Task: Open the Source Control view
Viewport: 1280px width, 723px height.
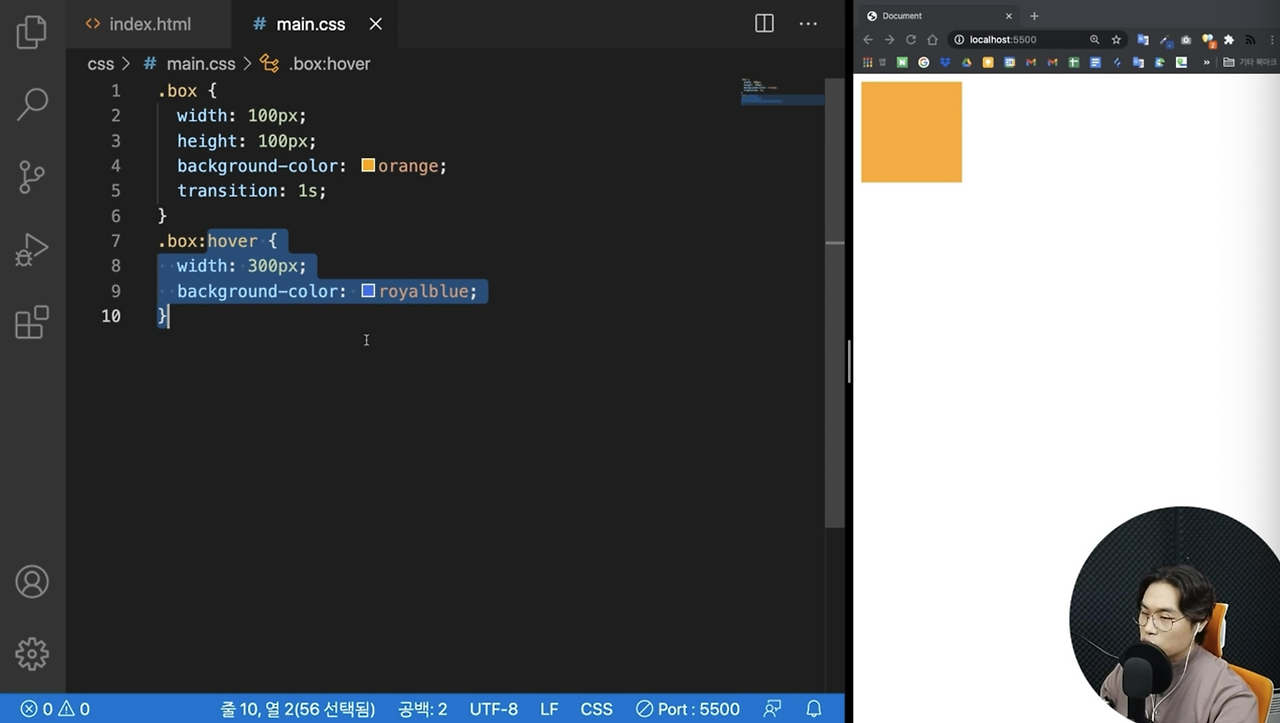Action: [x=32, y=177]
